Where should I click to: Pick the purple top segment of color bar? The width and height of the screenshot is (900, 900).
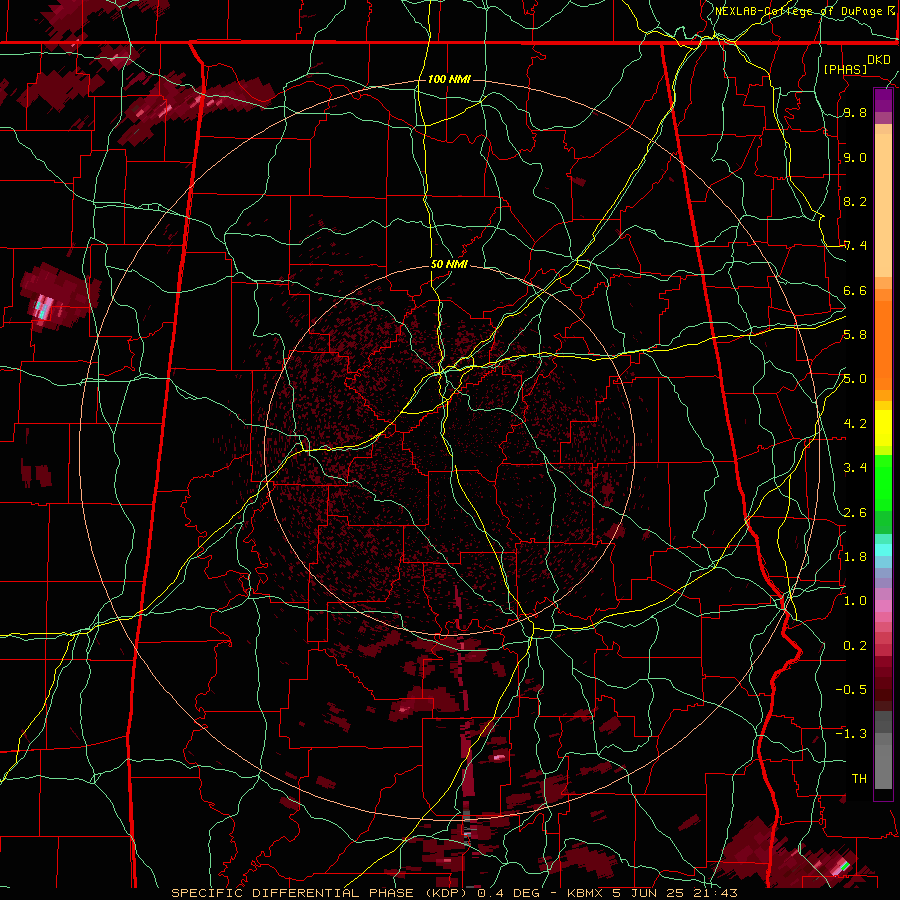[x=883, y=100]
